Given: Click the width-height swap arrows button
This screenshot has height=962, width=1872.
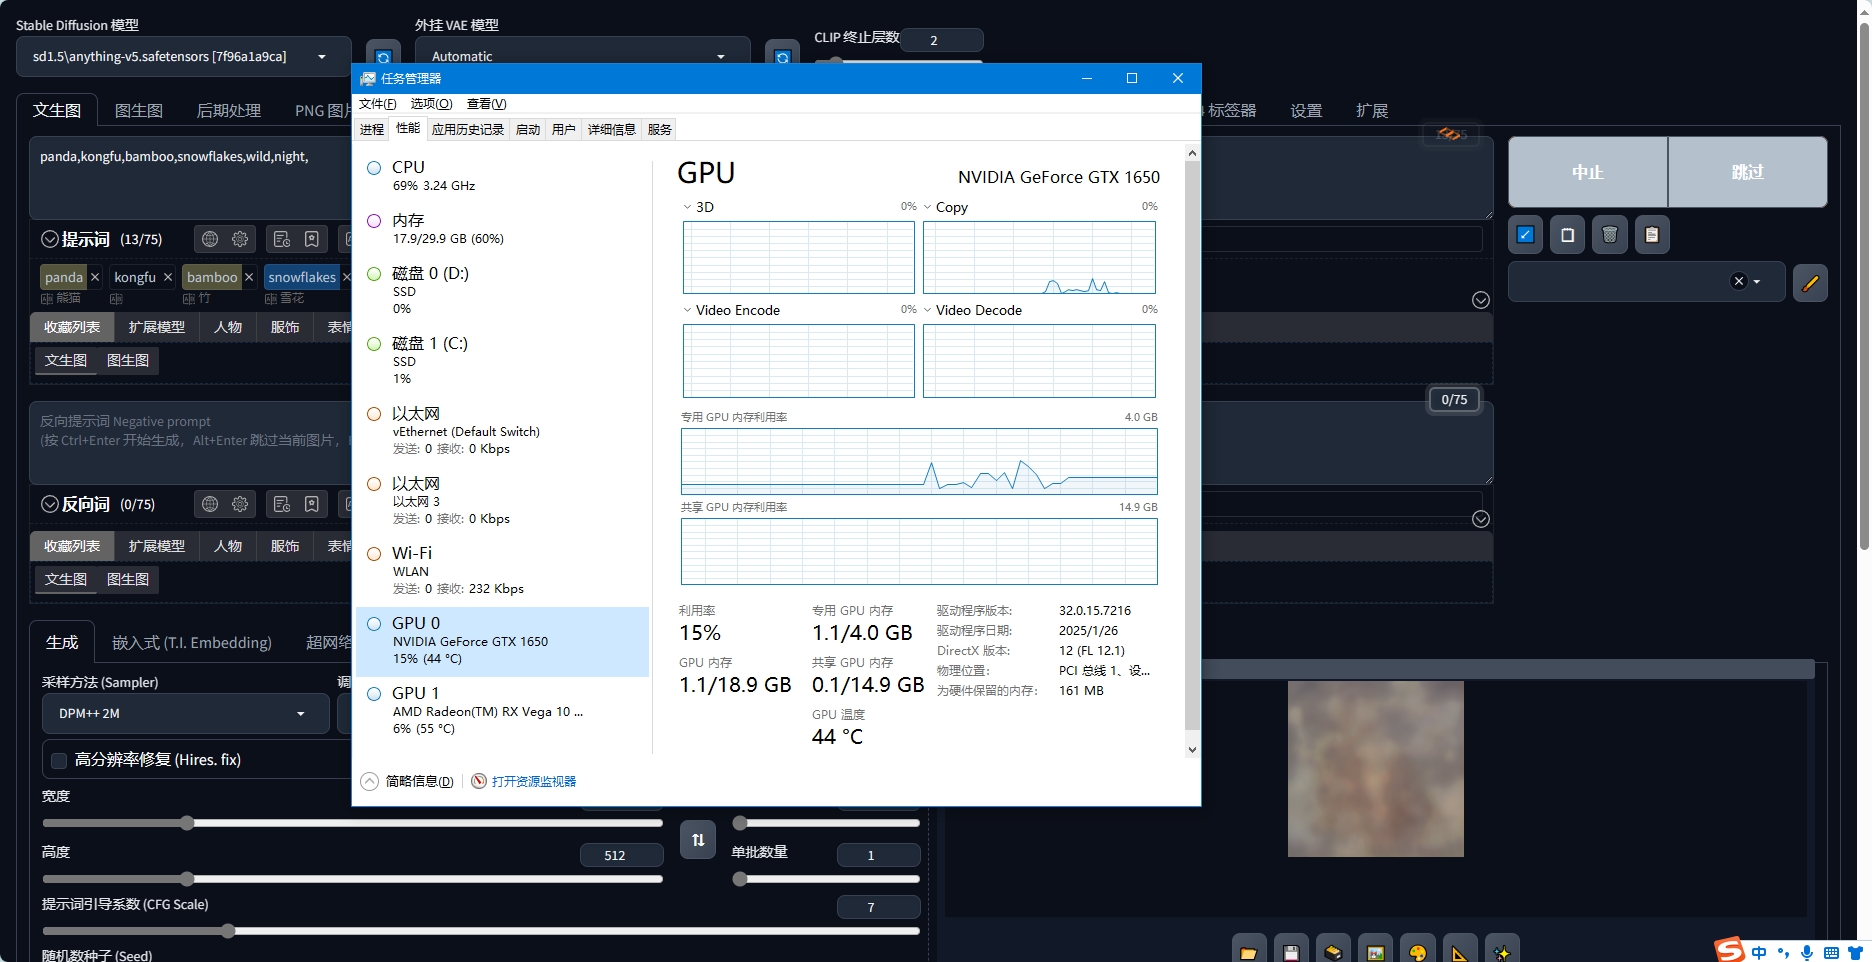Looking at the screenshot, I should [698, 840].
